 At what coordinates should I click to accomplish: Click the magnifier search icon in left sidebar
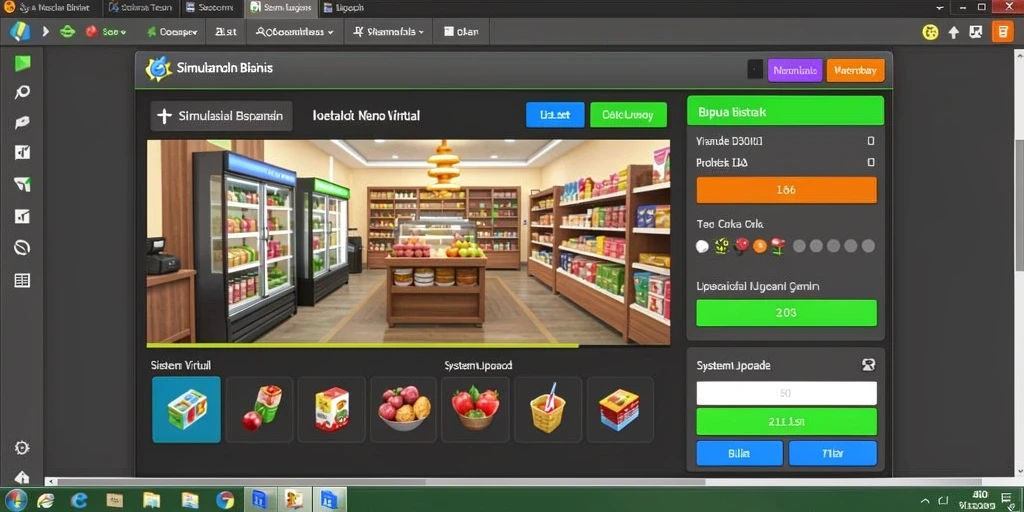[22, 92]
